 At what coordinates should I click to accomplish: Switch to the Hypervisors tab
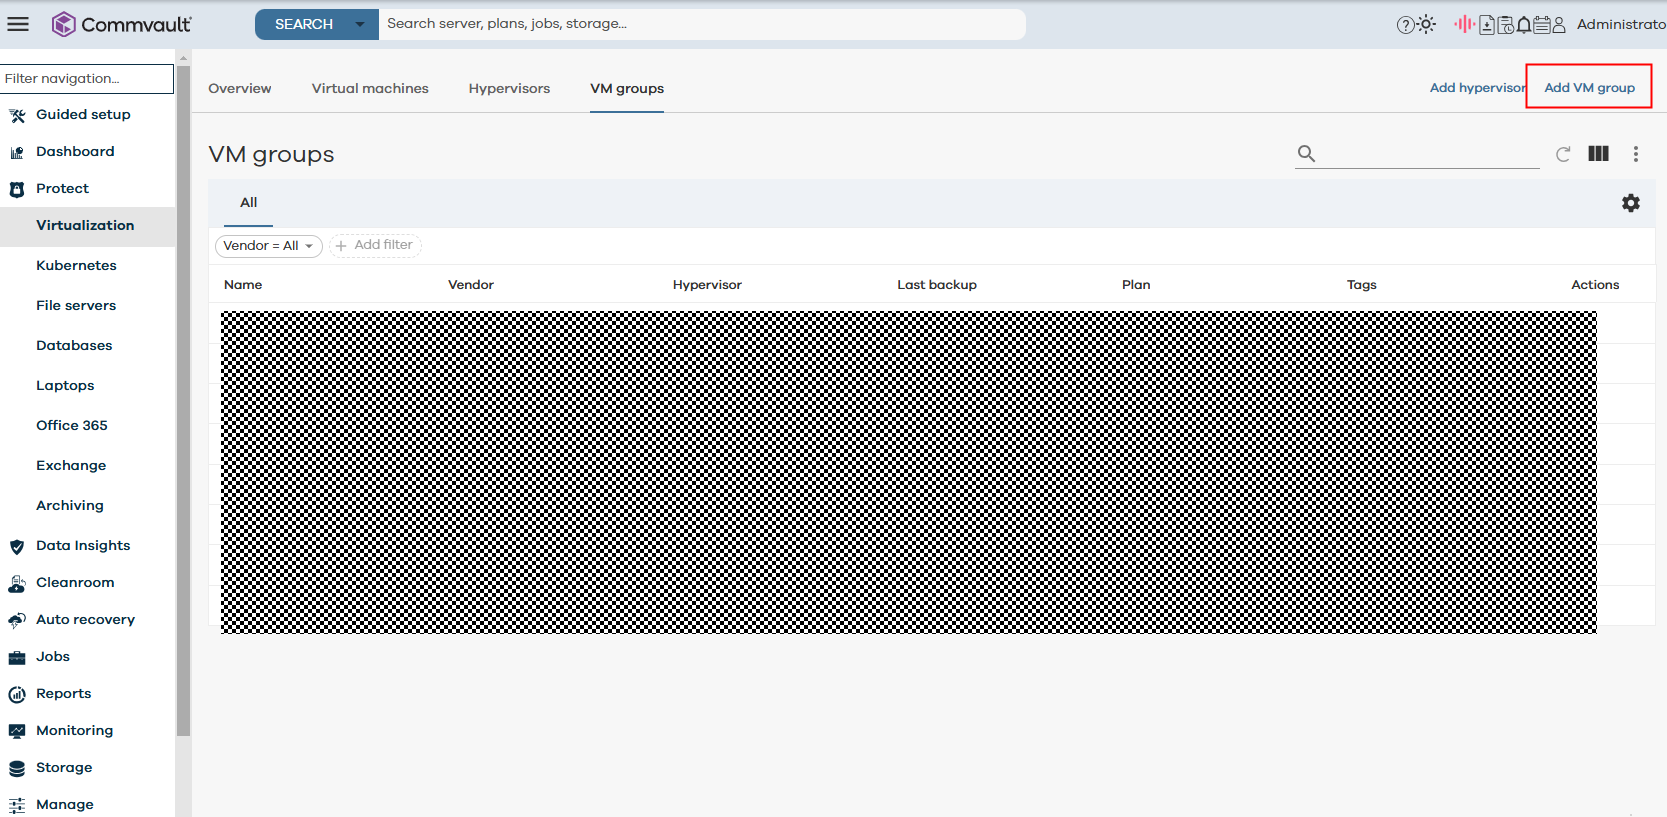click(509, 88)
